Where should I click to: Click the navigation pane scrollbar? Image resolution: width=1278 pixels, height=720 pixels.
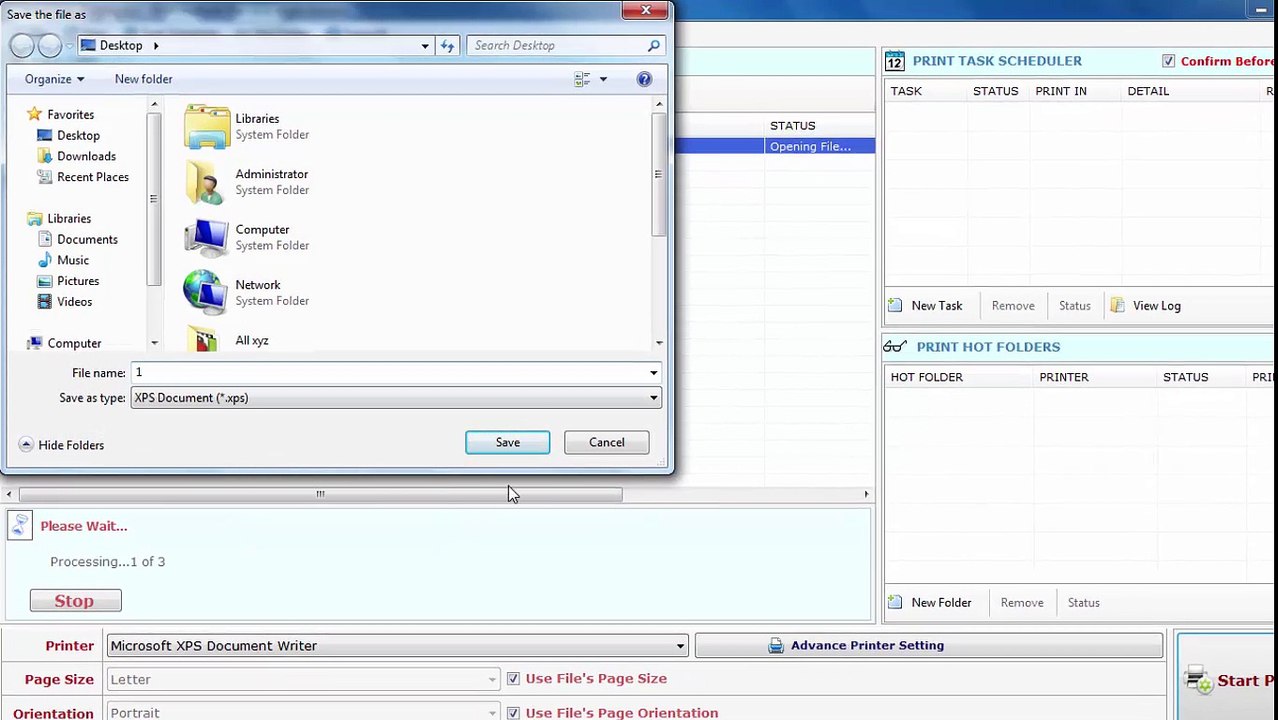153,198
